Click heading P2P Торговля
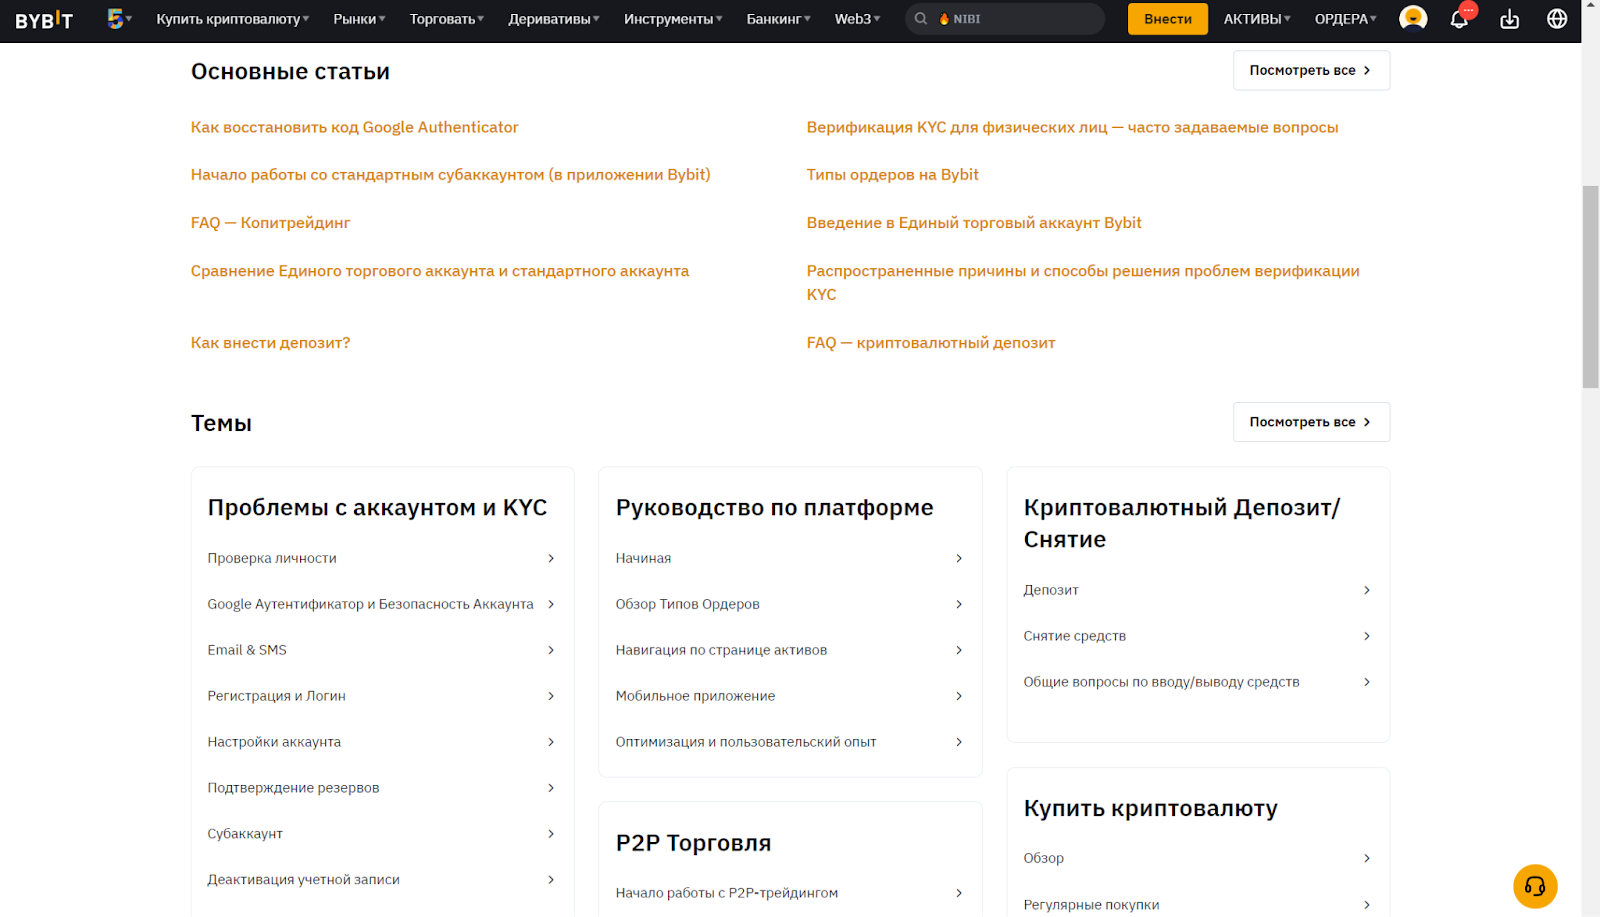The height and width of the screenshot is (917, 1600). (x=693, y=842)
